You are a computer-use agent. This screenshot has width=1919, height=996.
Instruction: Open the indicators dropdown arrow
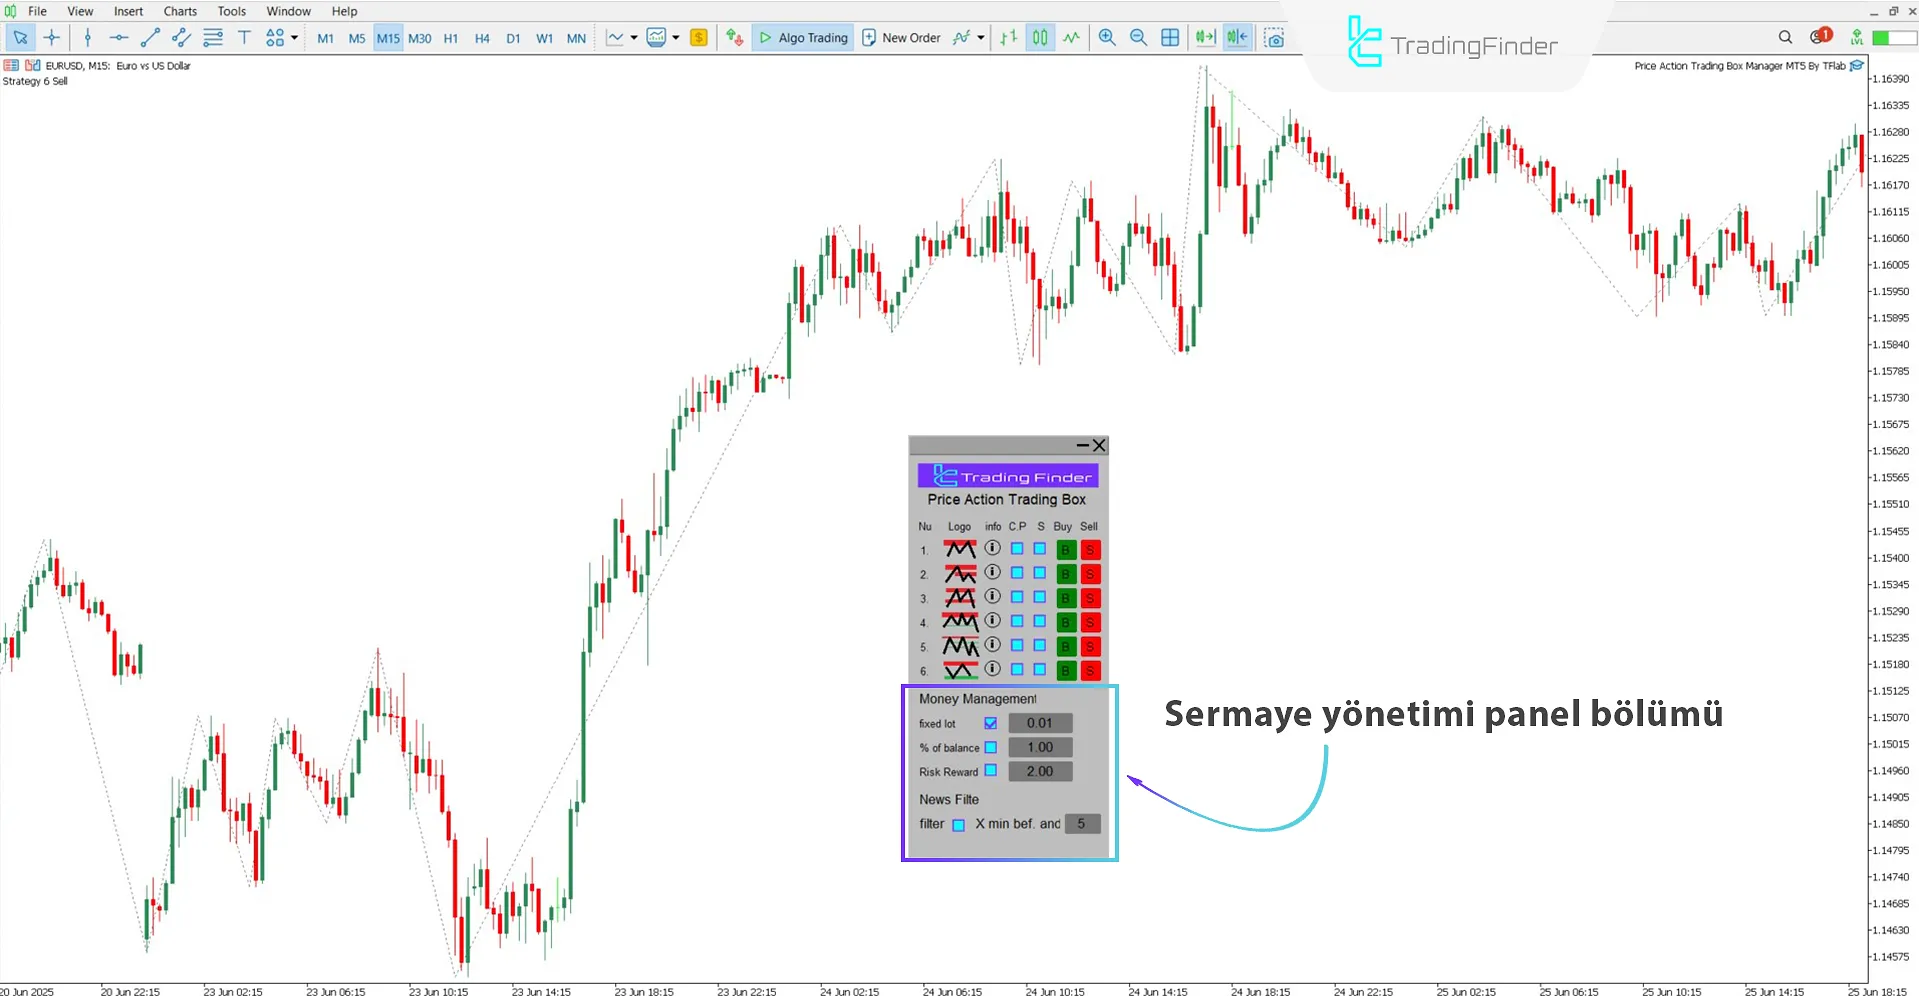pos(677,37)
